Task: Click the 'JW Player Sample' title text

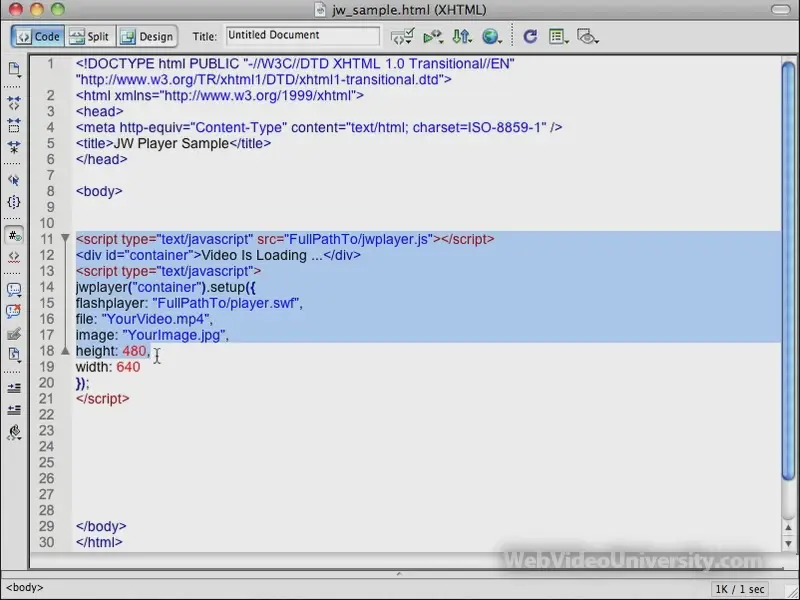Action: coord(171,143)
